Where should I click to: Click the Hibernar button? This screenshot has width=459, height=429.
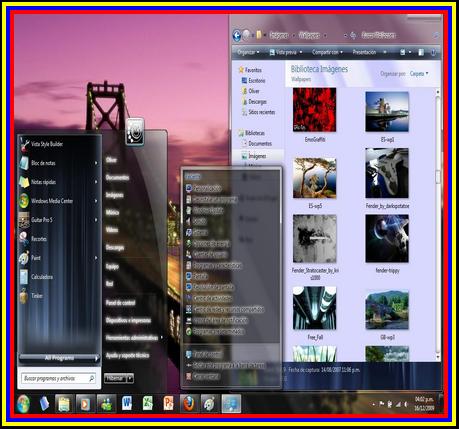(x=115, y=378)
